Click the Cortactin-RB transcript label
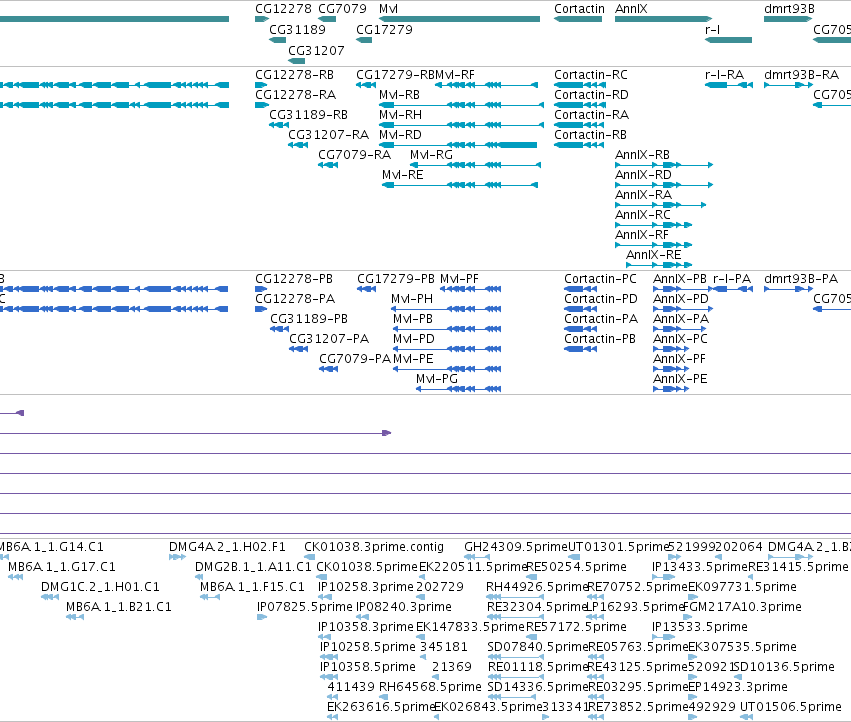The height and width of the screenshot is (722, 851). (590, 135)
